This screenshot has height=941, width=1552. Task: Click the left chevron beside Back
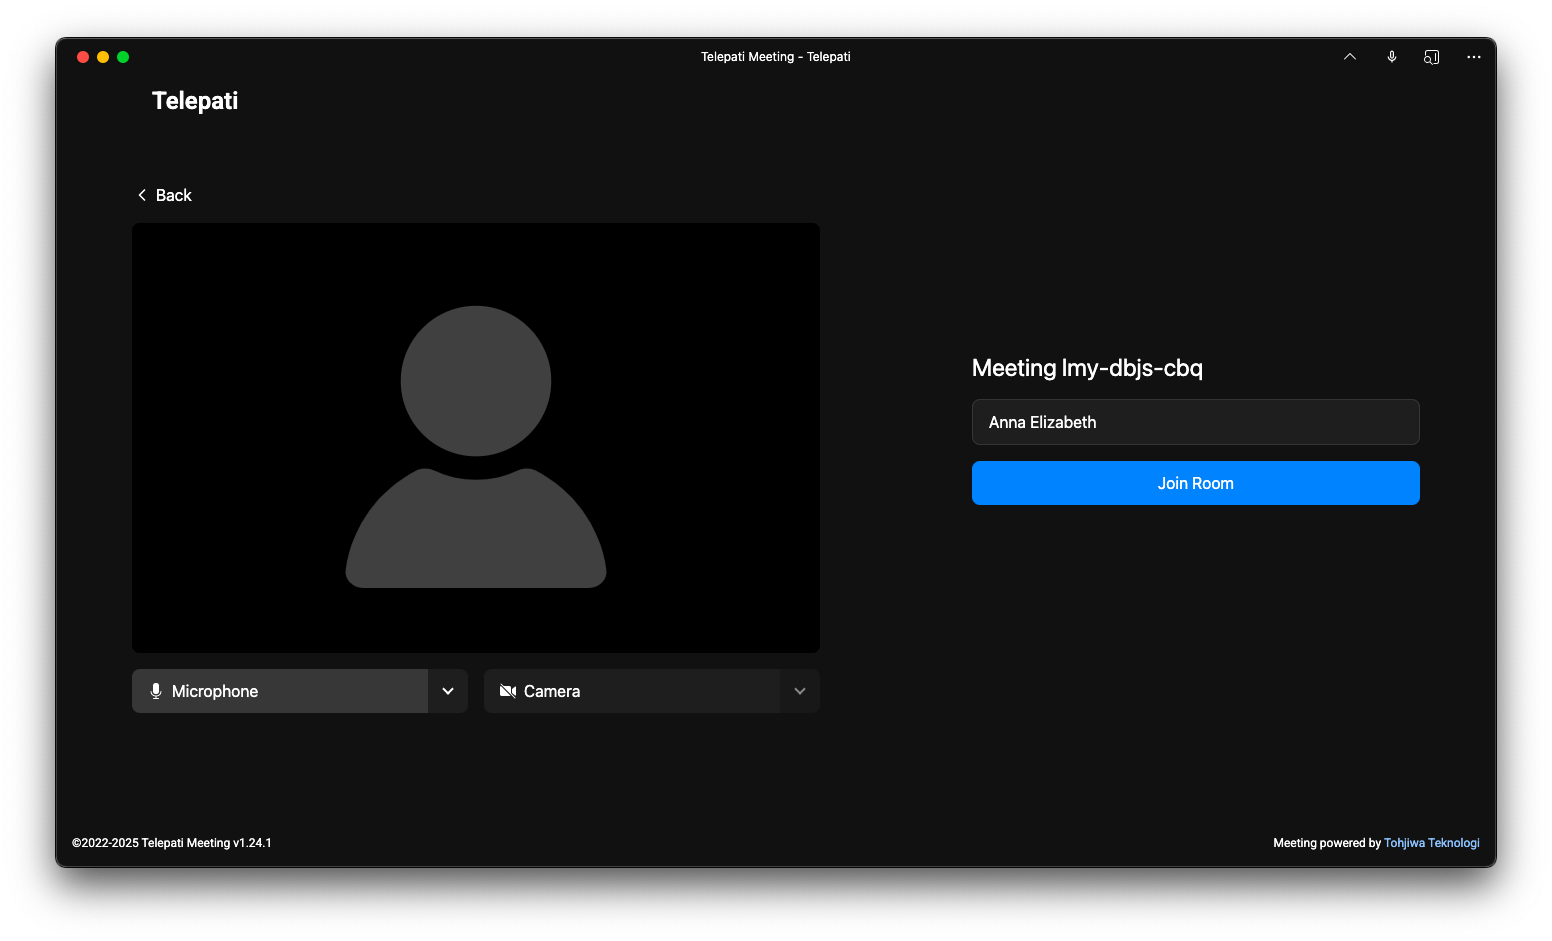pos(142,195)
